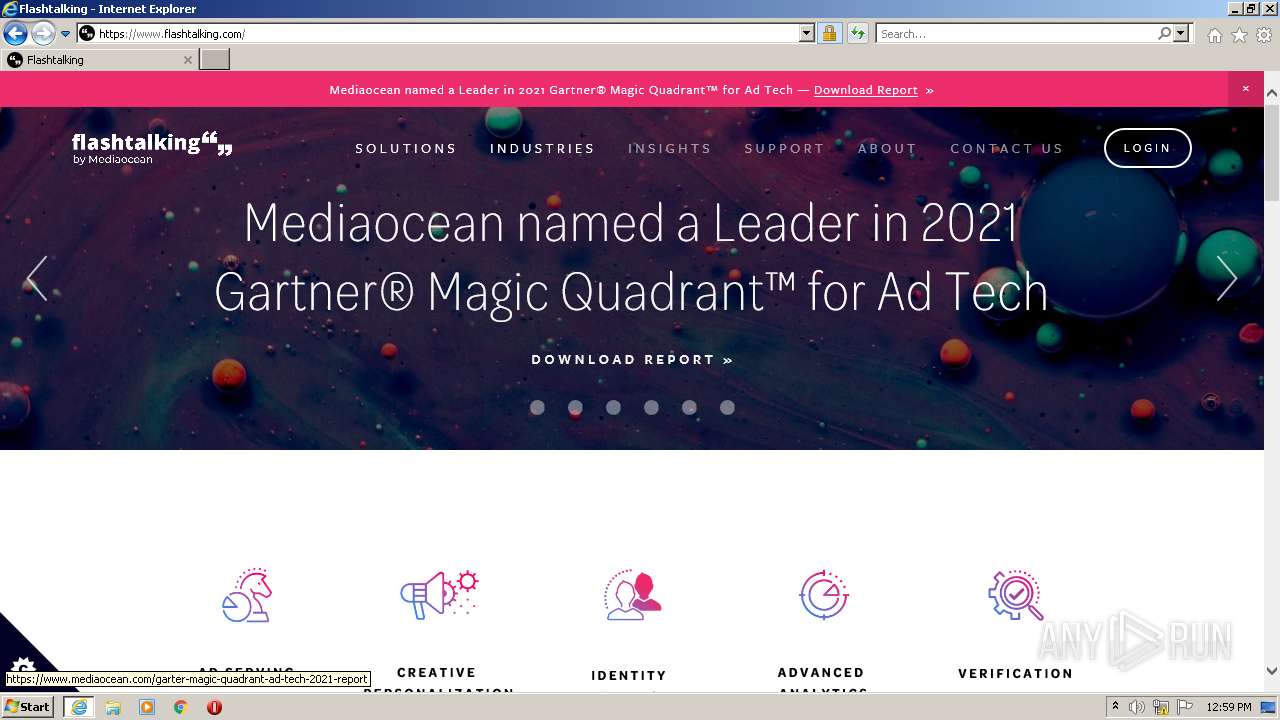Select the third carousel slide dot
Image resolution: width=1280 pixels, height=720 pixels.
[613, 407]
